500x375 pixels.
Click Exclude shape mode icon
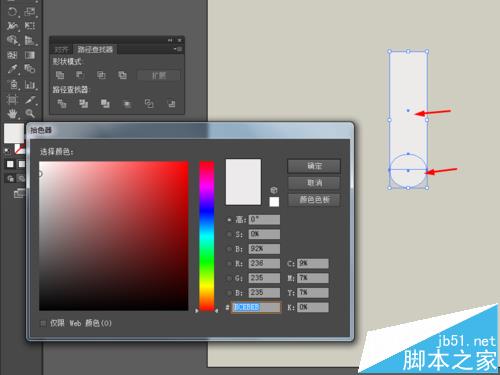122,75
